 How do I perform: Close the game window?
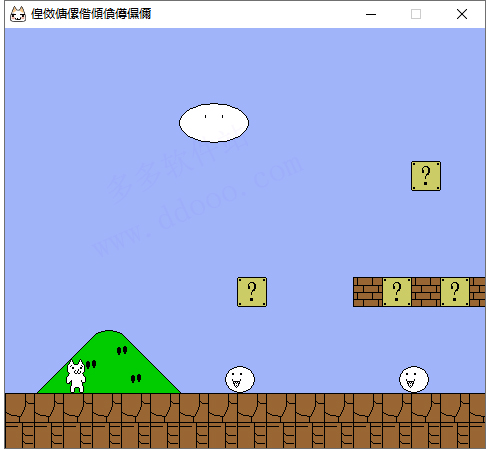[462, 14]
